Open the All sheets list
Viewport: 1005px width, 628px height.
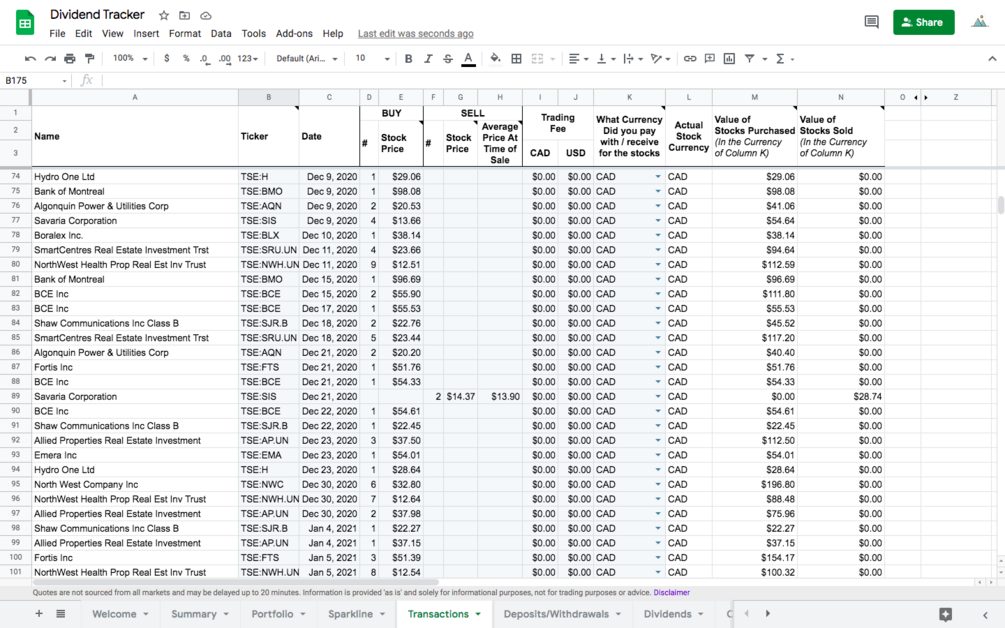click(x=60, y=613)
